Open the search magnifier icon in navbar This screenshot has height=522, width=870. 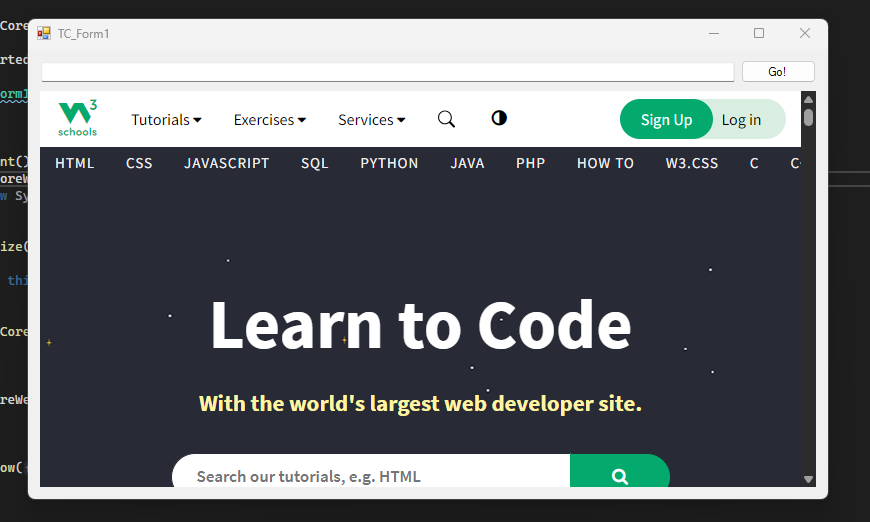pyautogui.click(x=446, y=119)
